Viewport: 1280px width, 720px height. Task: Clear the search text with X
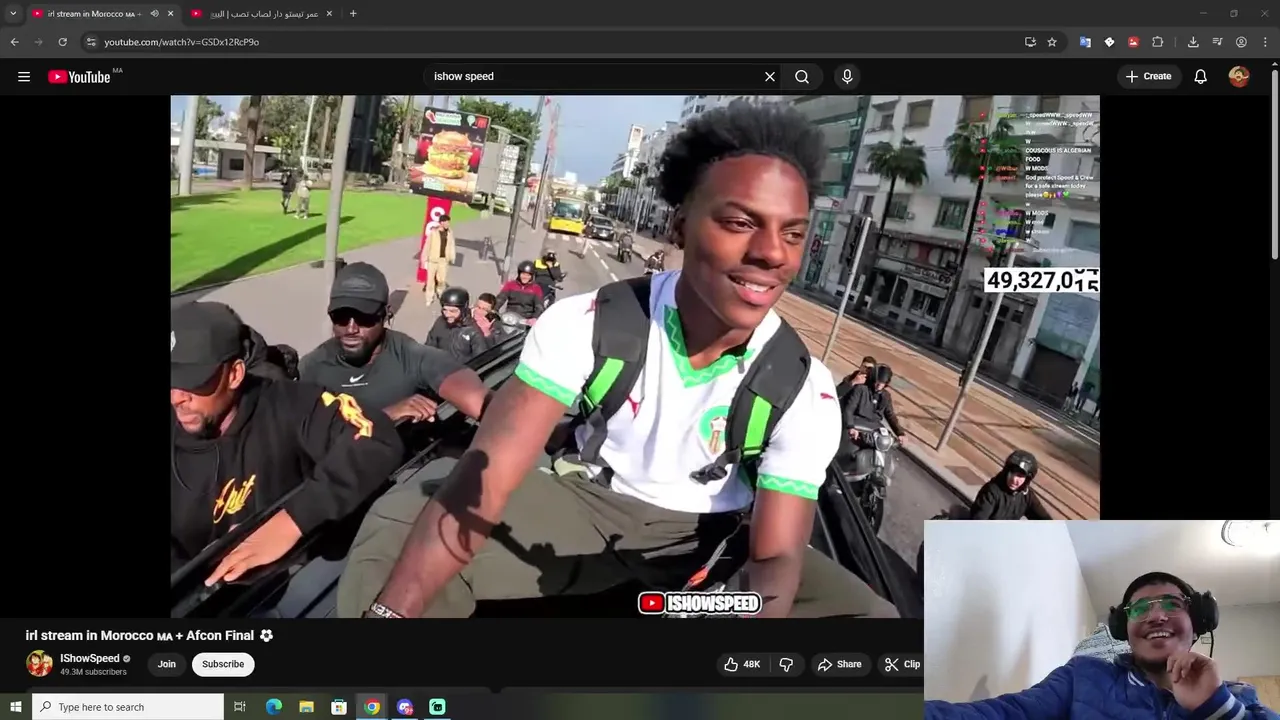(x=770, y=76)
